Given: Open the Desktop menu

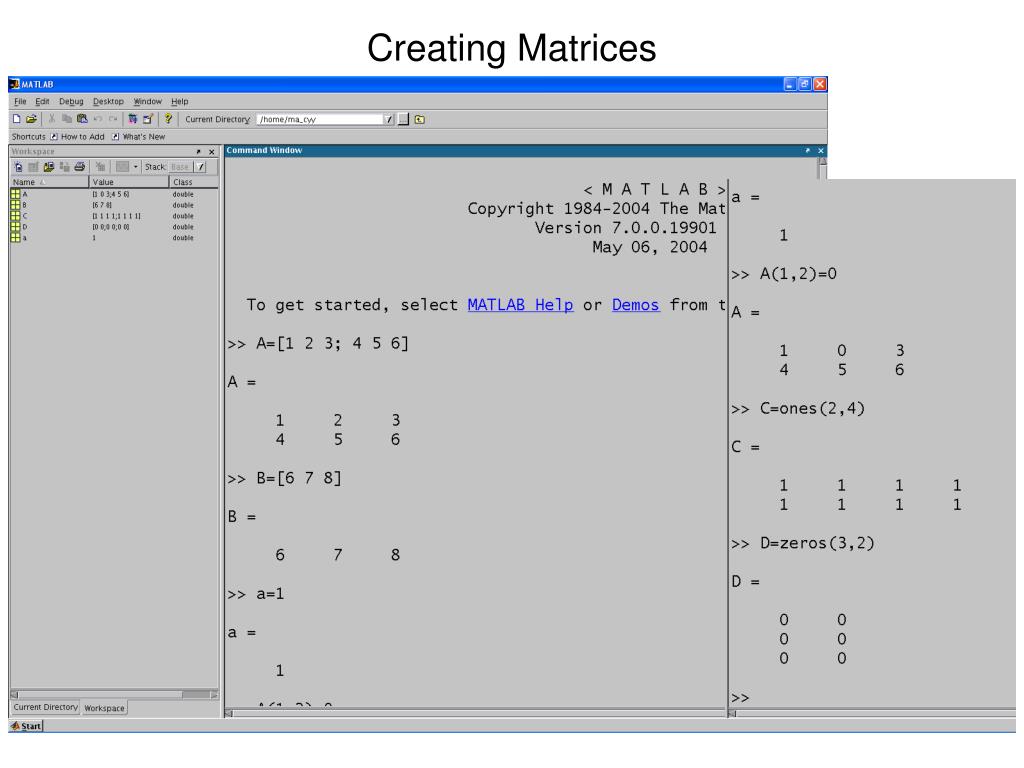Looking at the screenshot, I should coord(108,101).
